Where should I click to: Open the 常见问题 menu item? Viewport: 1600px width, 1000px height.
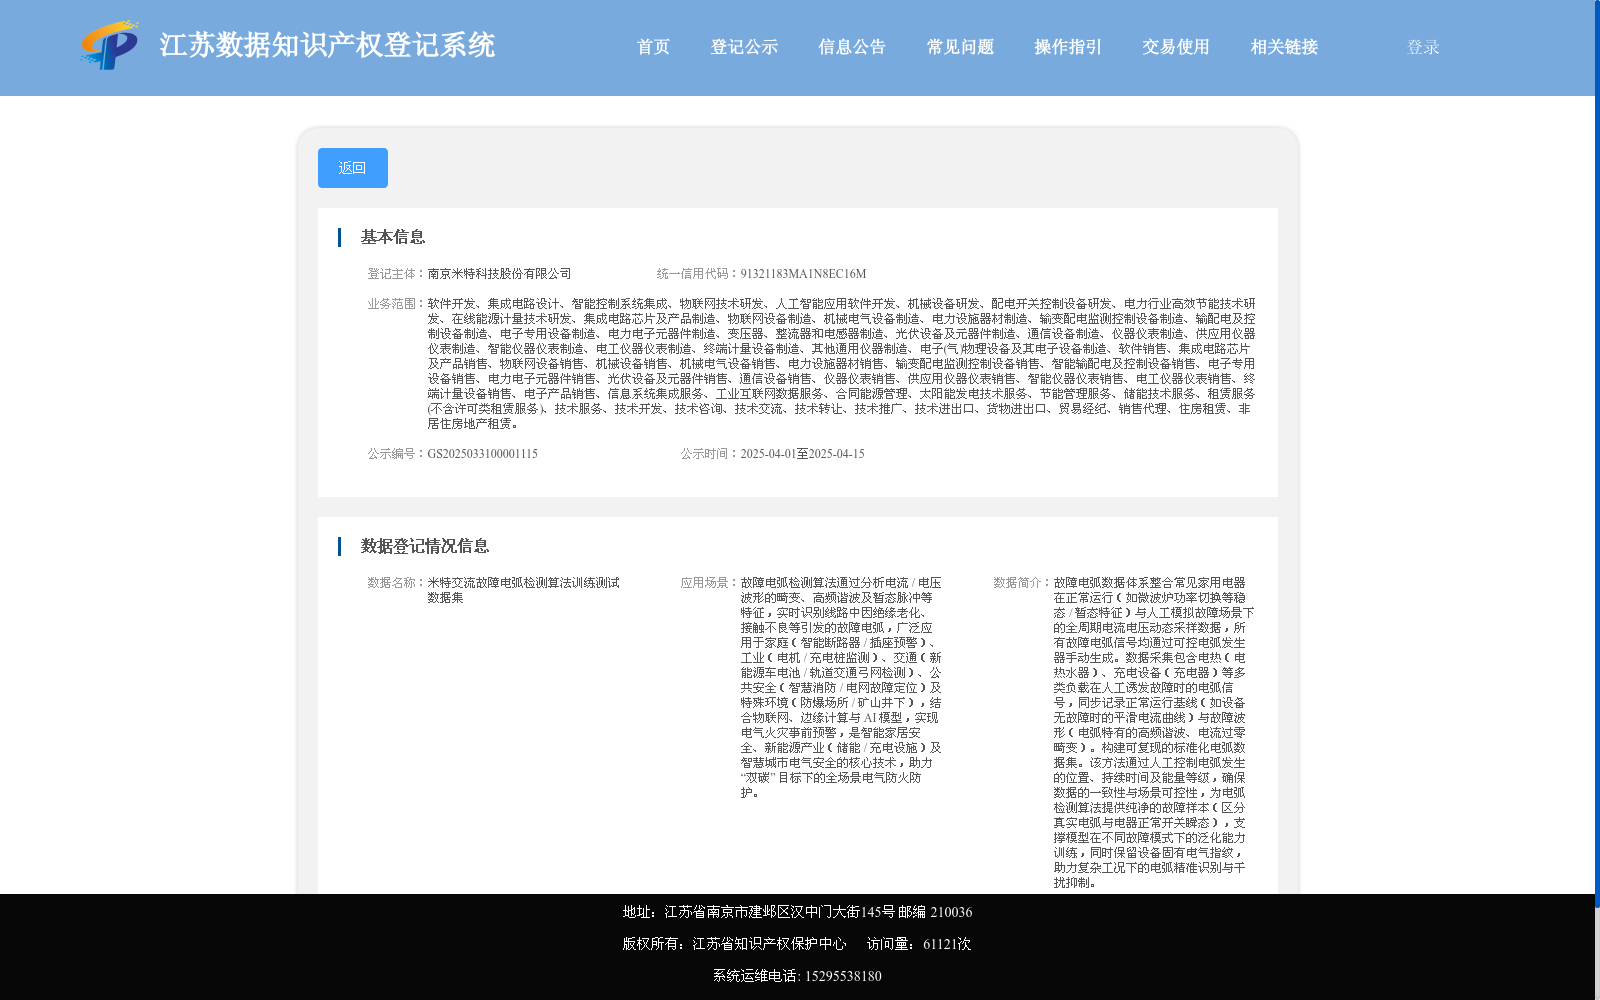pyautogui.click(x=960, y=47)
